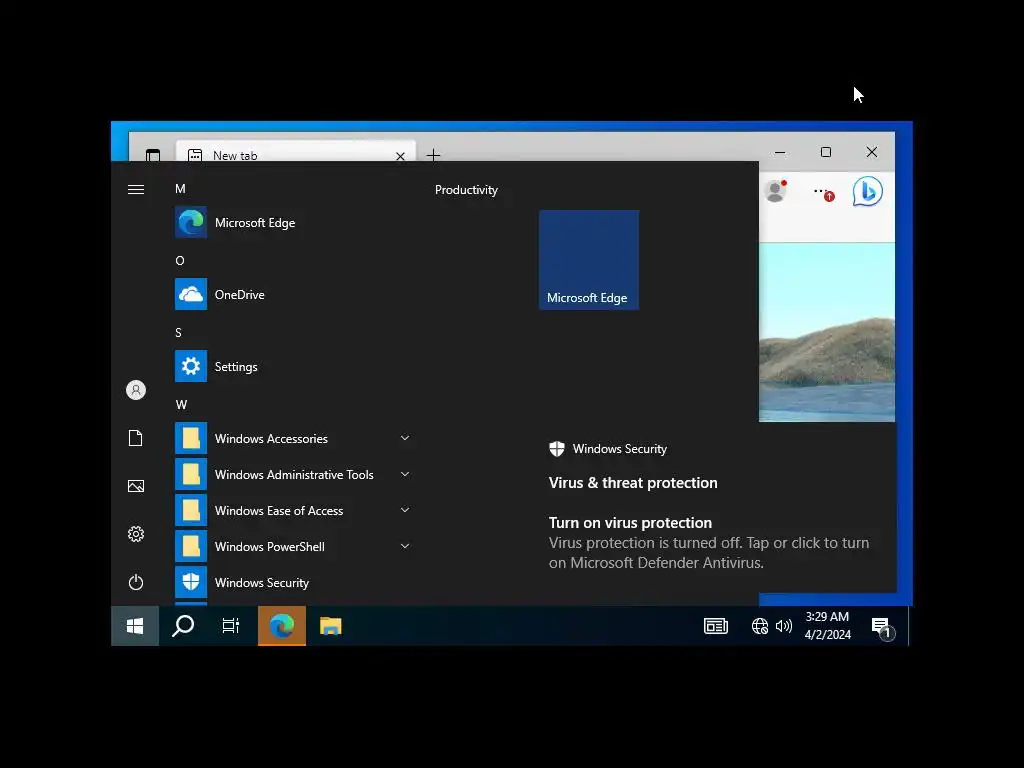The width and height of the screenshot is (1024, 768).
Task: Open Edge profile avatar icon
Action: [775, 191]
